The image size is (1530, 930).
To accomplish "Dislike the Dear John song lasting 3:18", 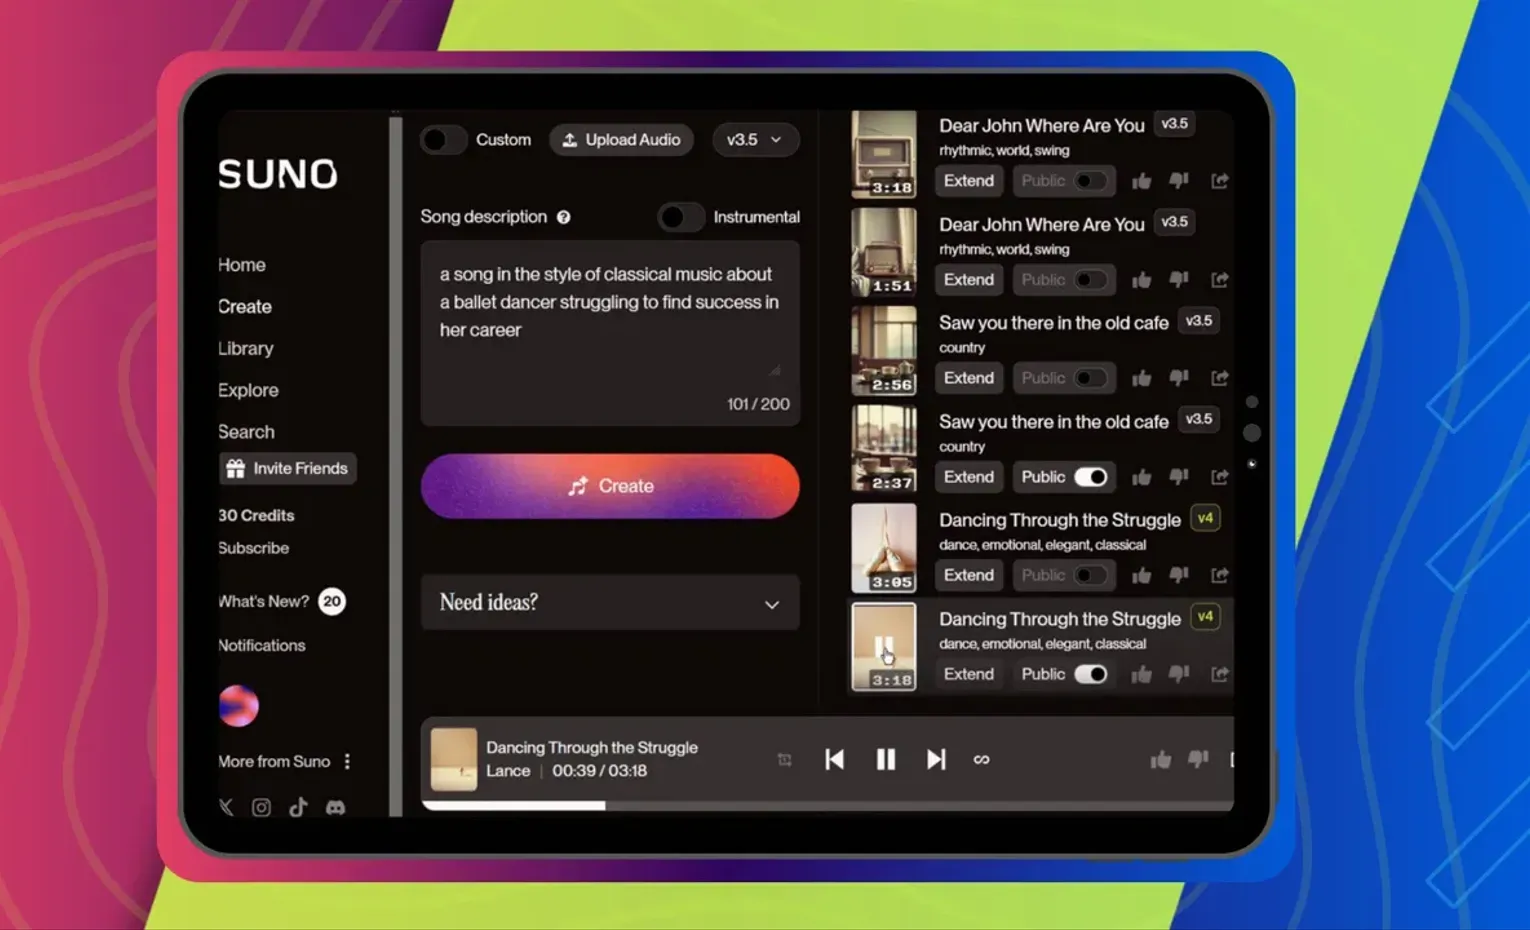I will (1179, 181).
